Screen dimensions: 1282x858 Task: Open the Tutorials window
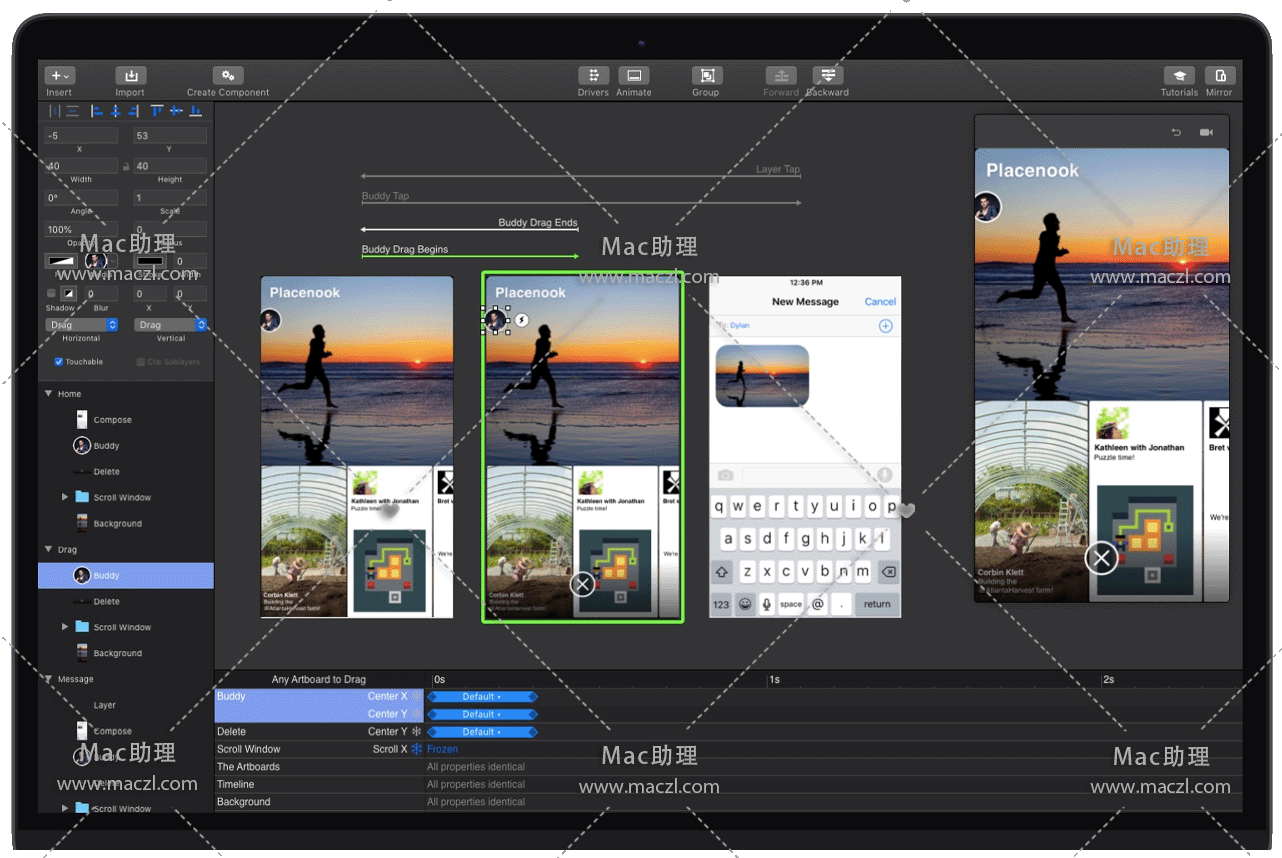[x=1179, y=76]
